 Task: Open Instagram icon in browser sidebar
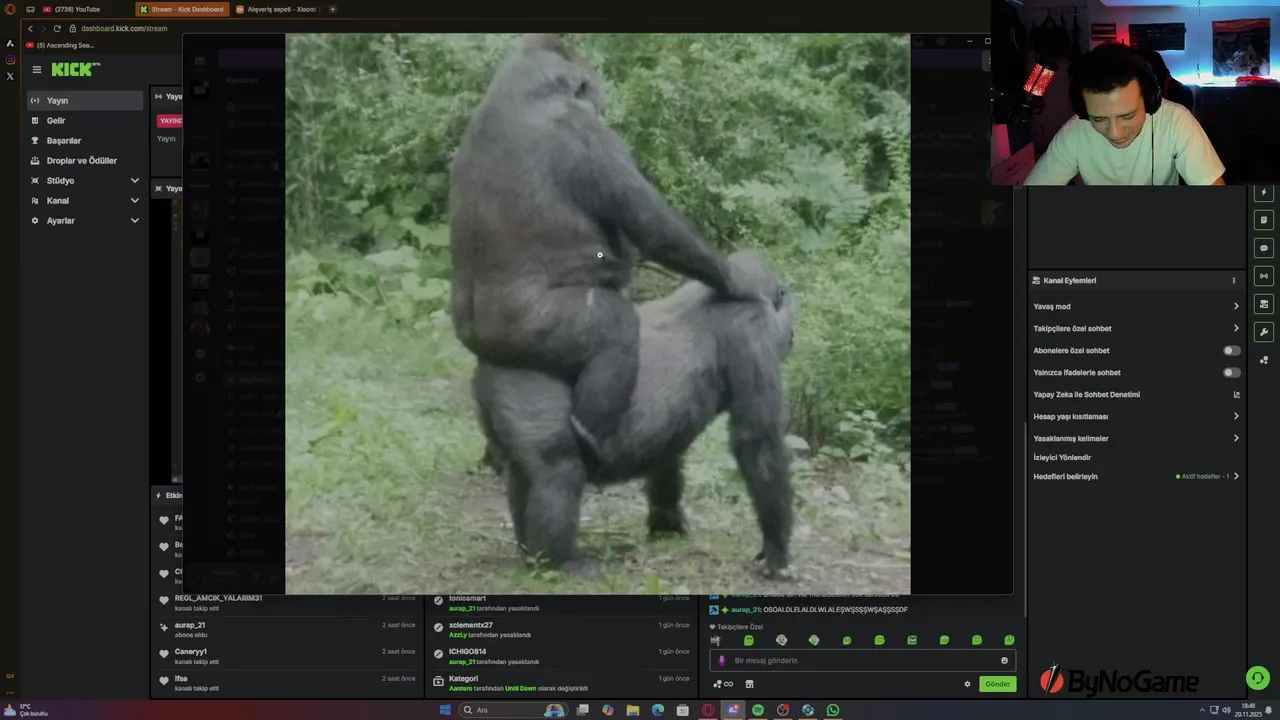10,60
